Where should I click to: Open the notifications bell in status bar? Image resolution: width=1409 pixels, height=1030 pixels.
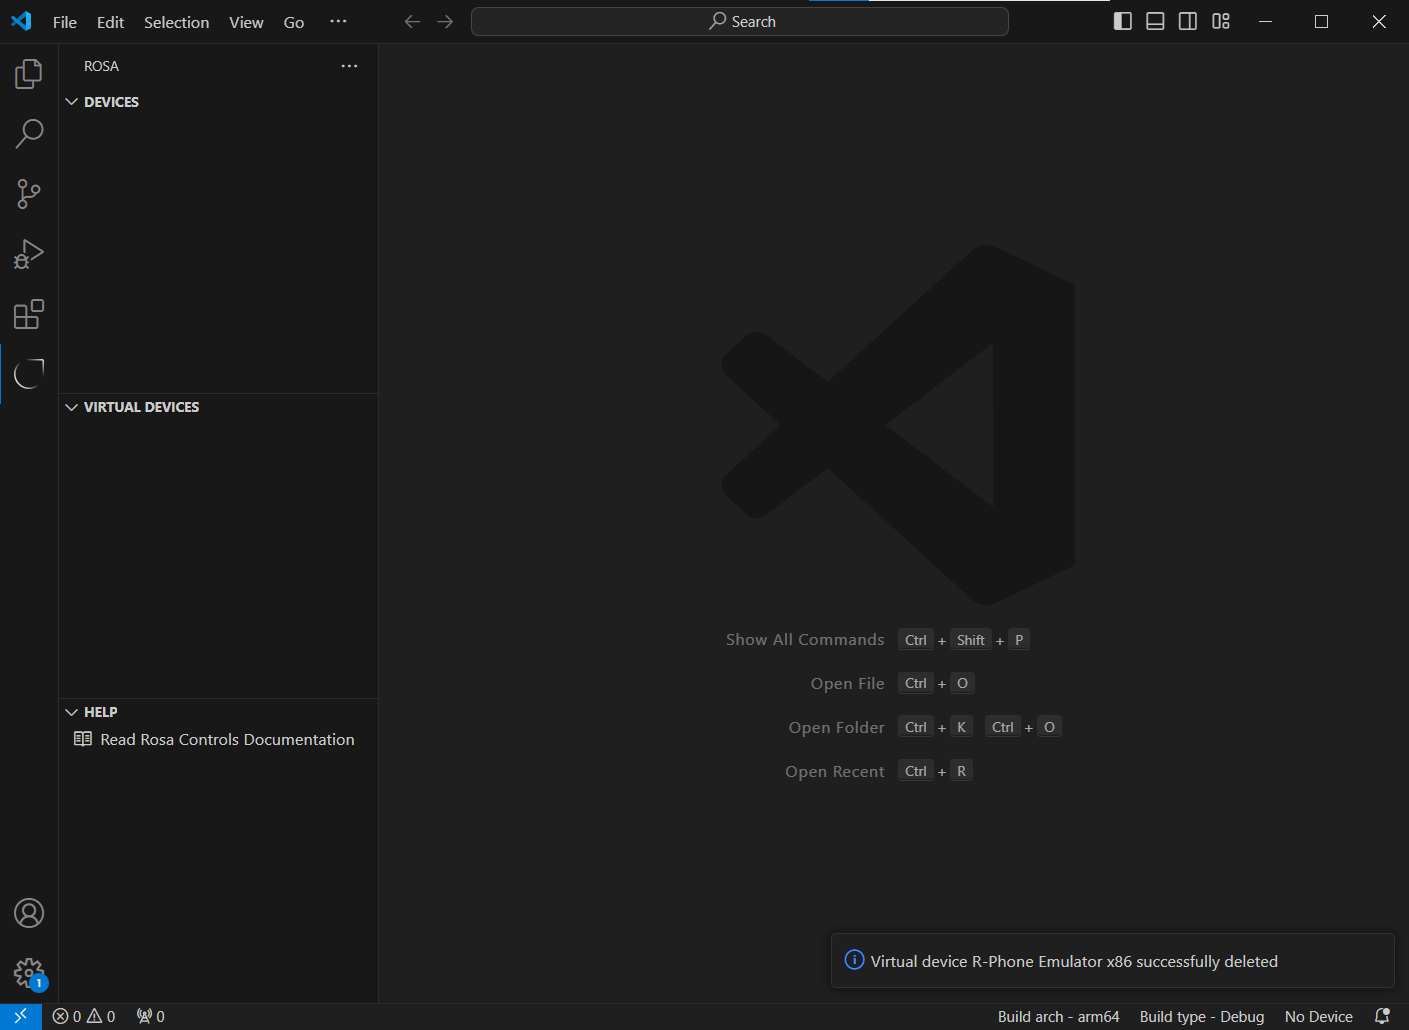(1382, 1017)
